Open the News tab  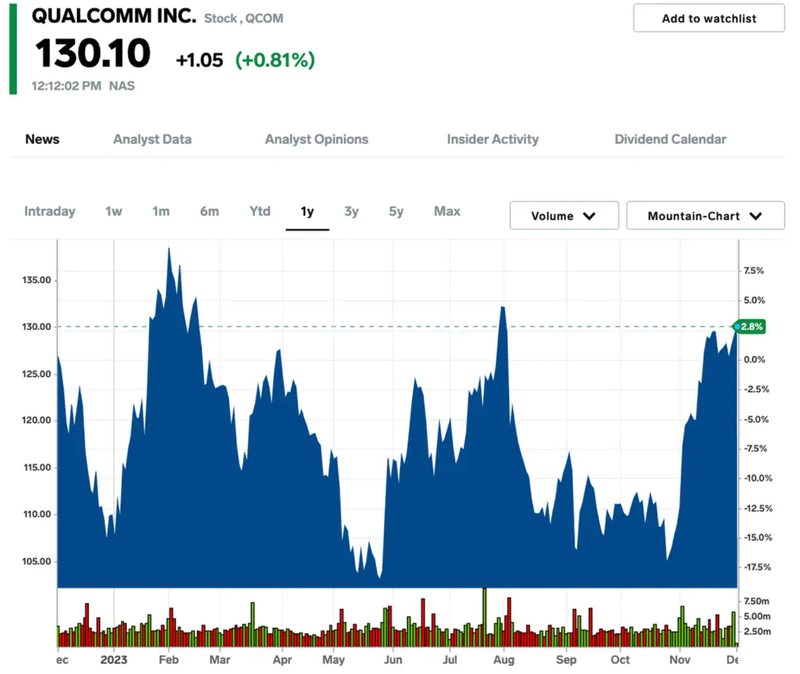(42, 139)
